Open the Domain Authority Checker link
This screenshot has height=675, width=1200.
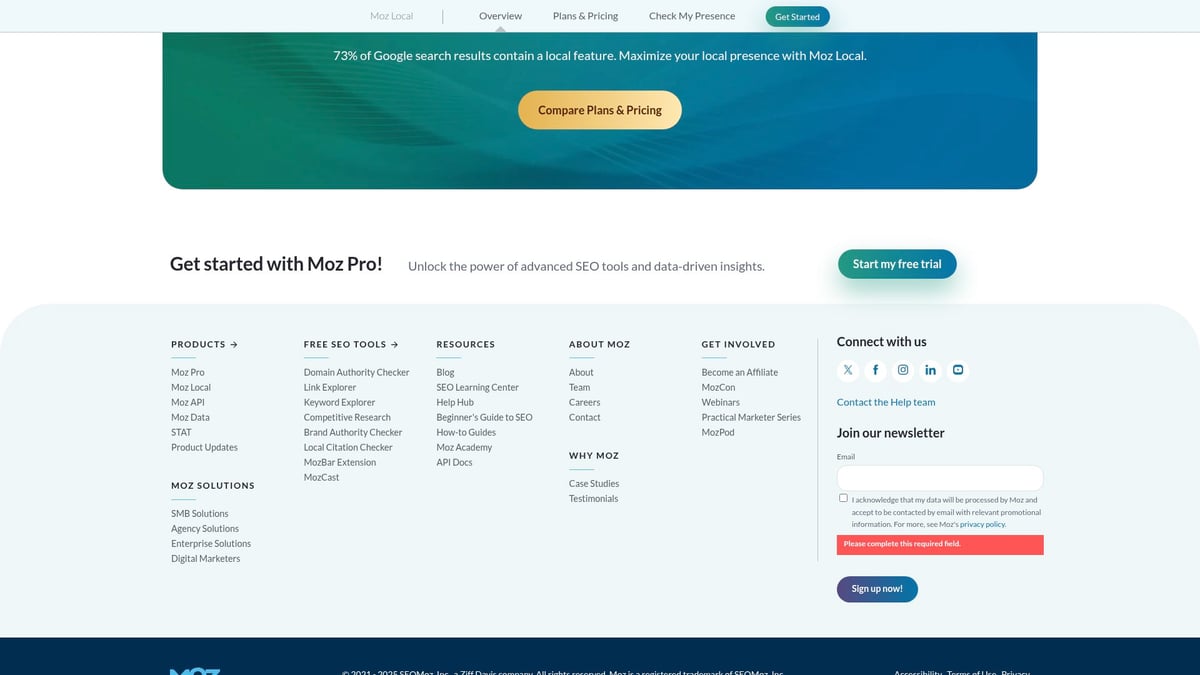point(356,371)
